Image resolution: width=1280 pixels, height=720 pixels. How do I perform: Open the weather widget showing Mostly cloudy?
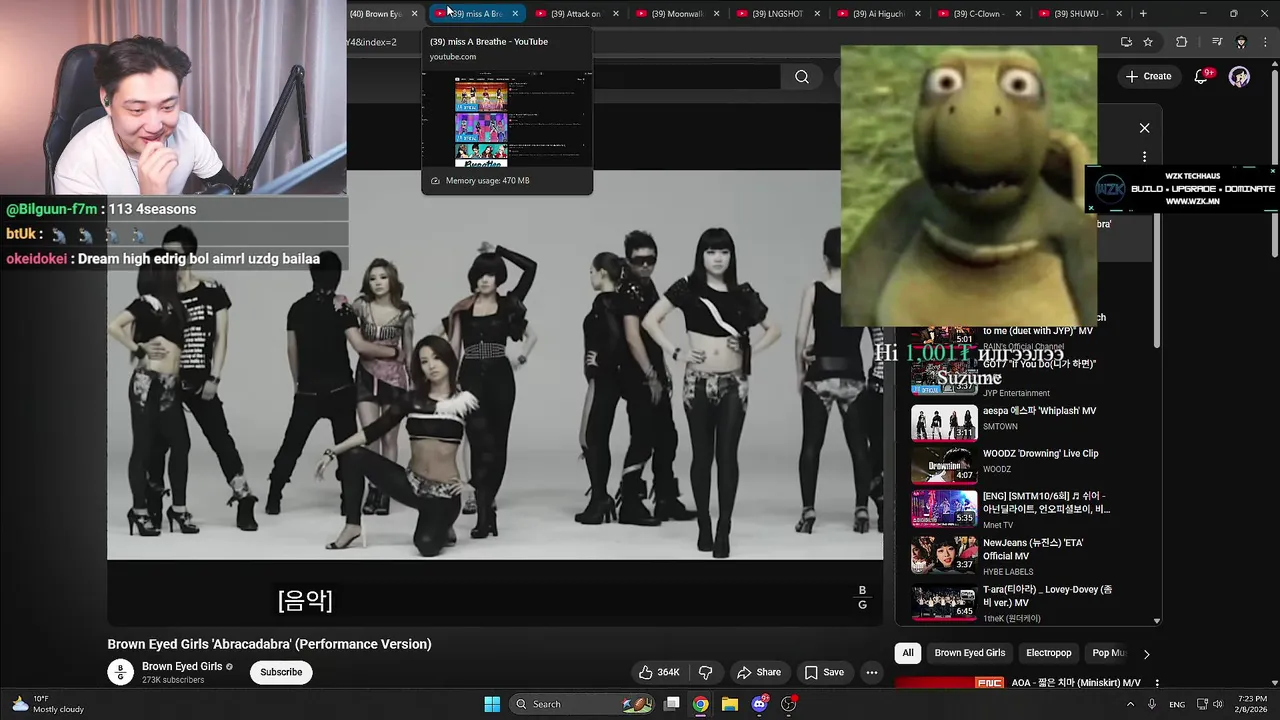point(48,704)
